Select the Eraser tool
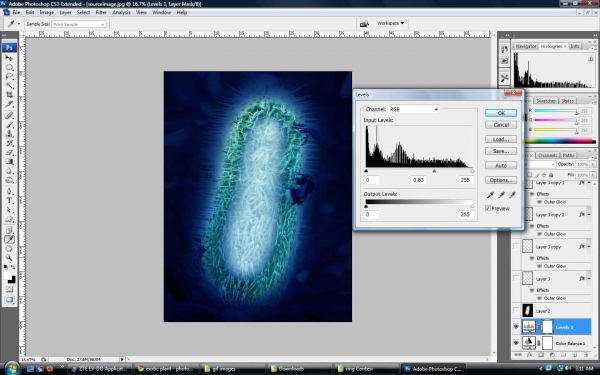 point(9,152)
